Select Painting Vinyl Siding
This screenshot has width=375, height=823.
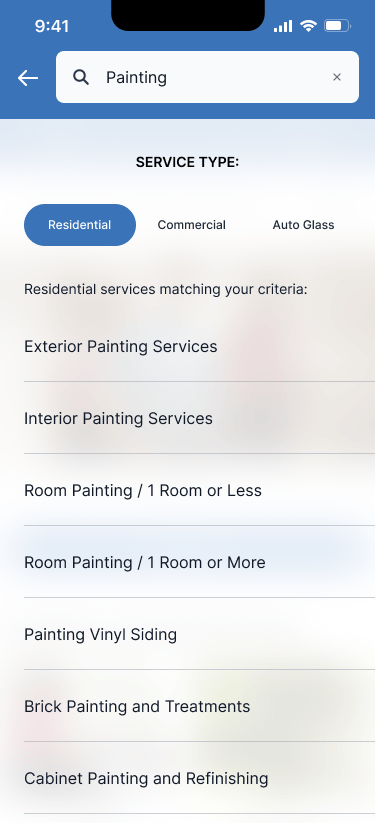tap(200, 634)
